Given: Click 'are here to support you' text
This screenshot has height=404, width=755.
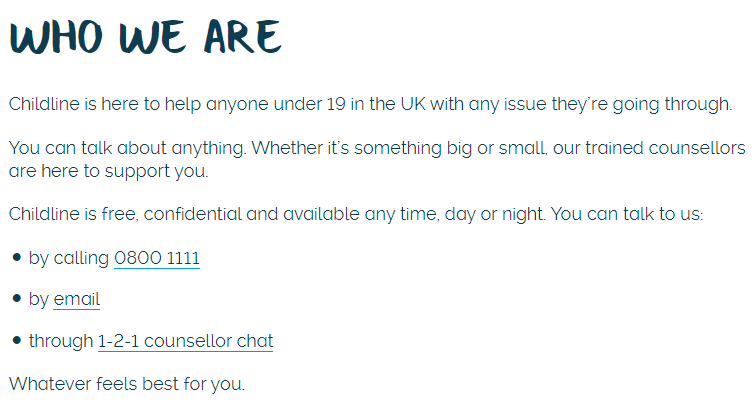Looking at the screenshot, I should (108, 171).
